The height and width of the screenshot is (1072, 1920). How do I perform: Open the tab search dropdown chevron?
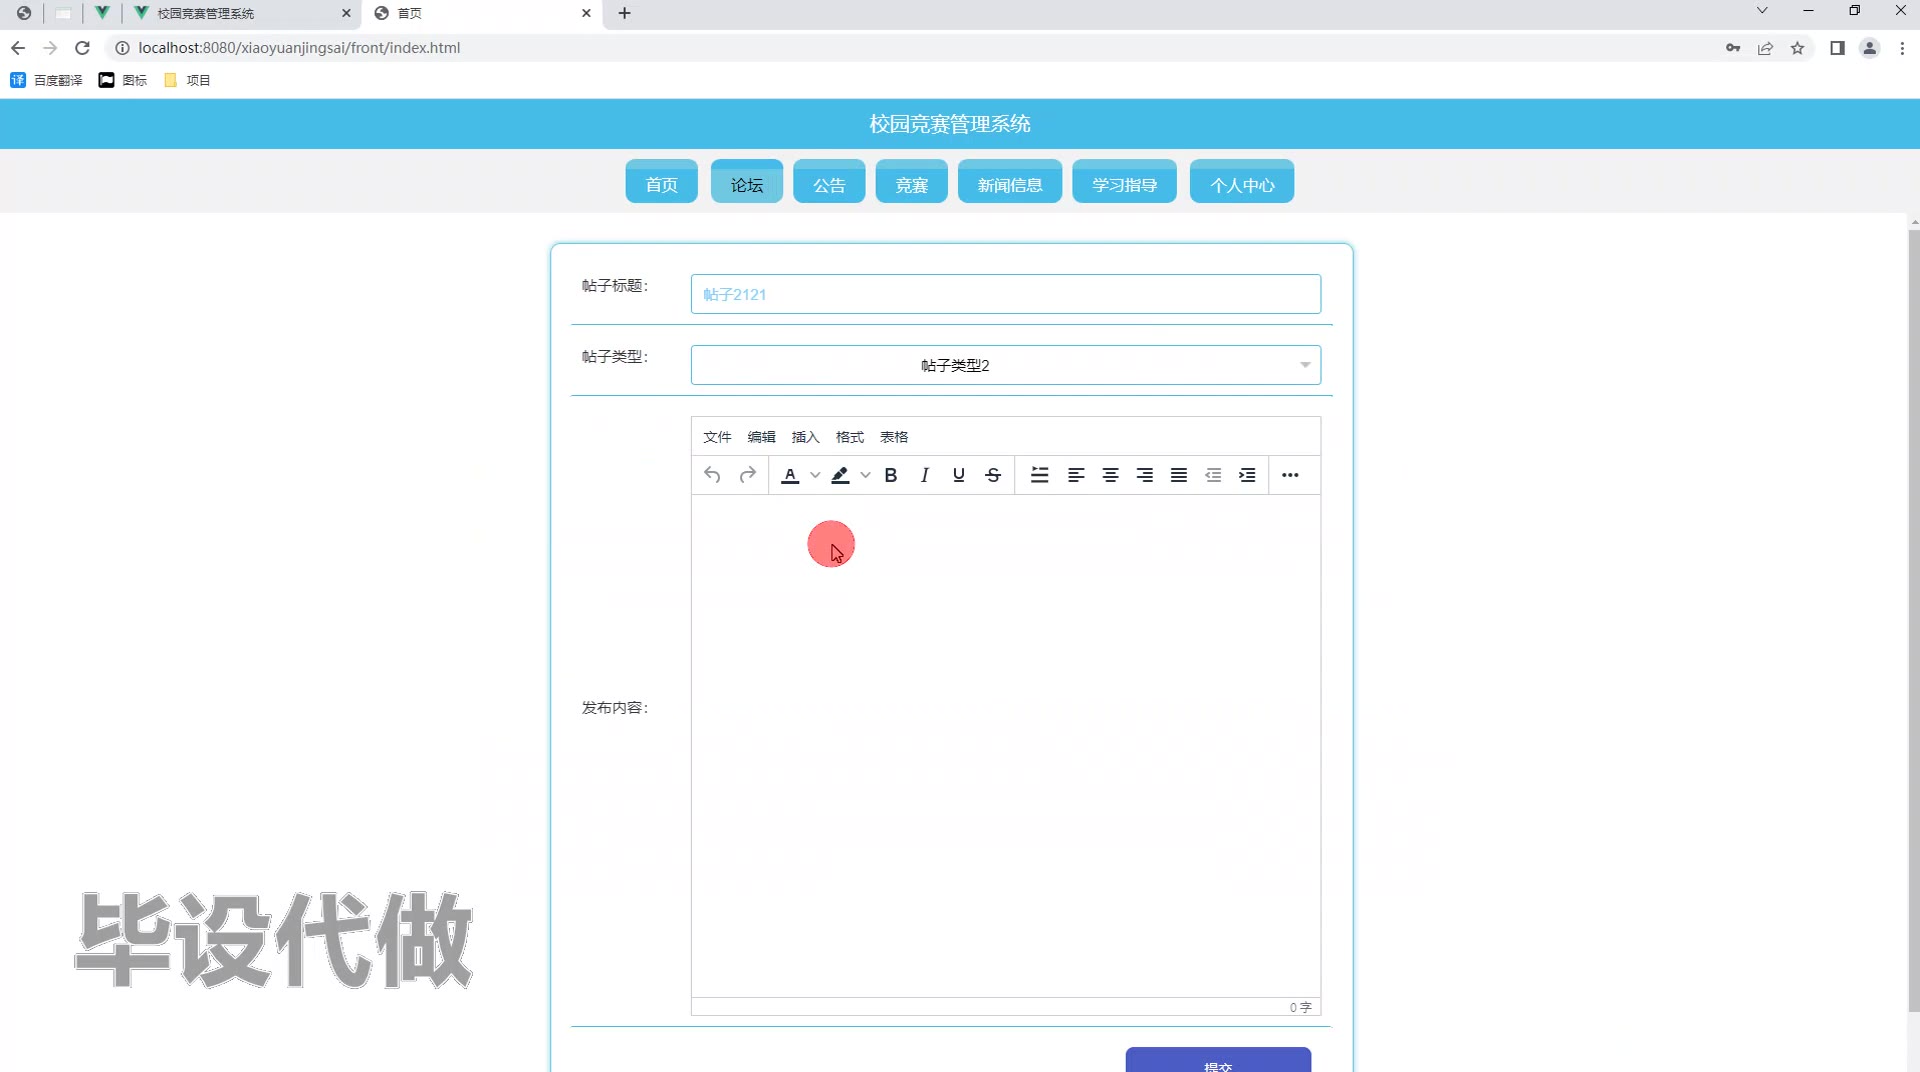click(x=1762, y=11)
